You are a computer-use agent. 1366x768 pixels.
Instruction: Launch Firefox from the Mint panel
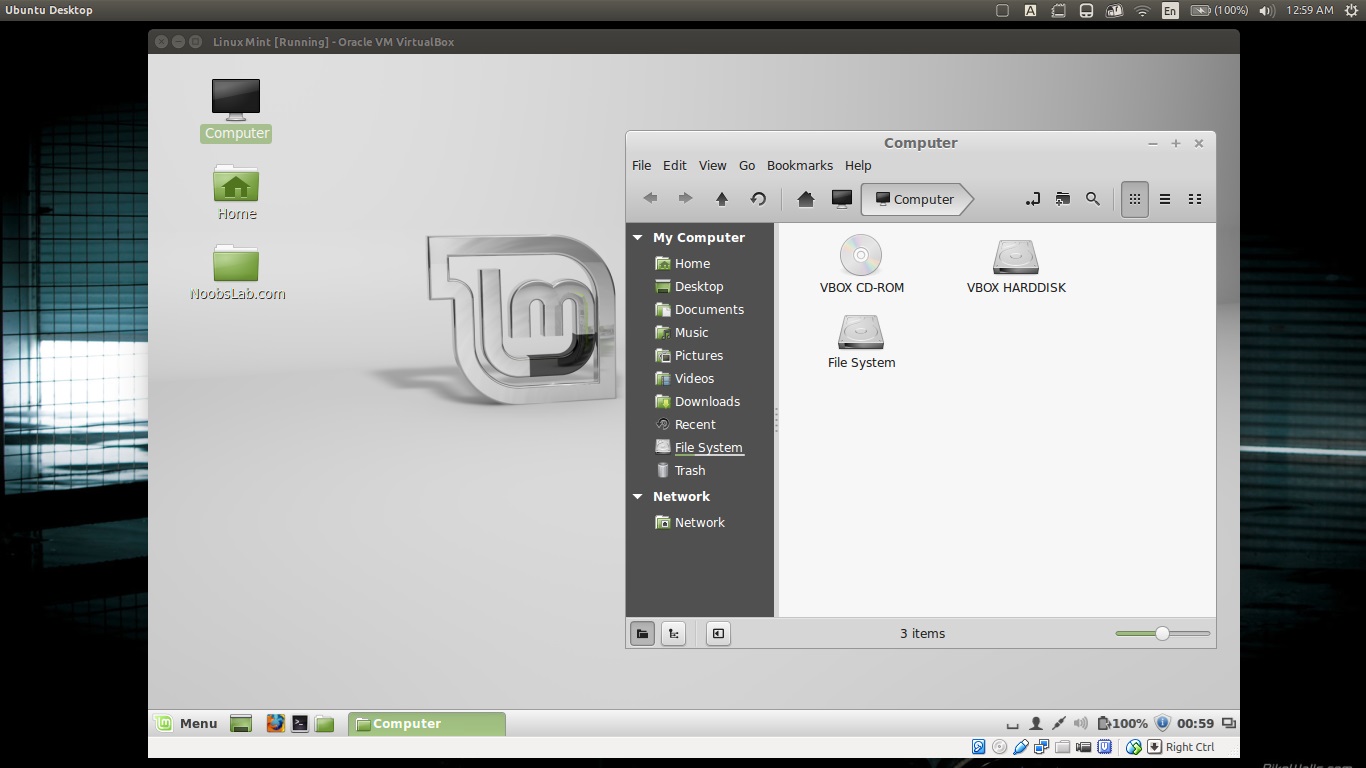coord(275,723)
